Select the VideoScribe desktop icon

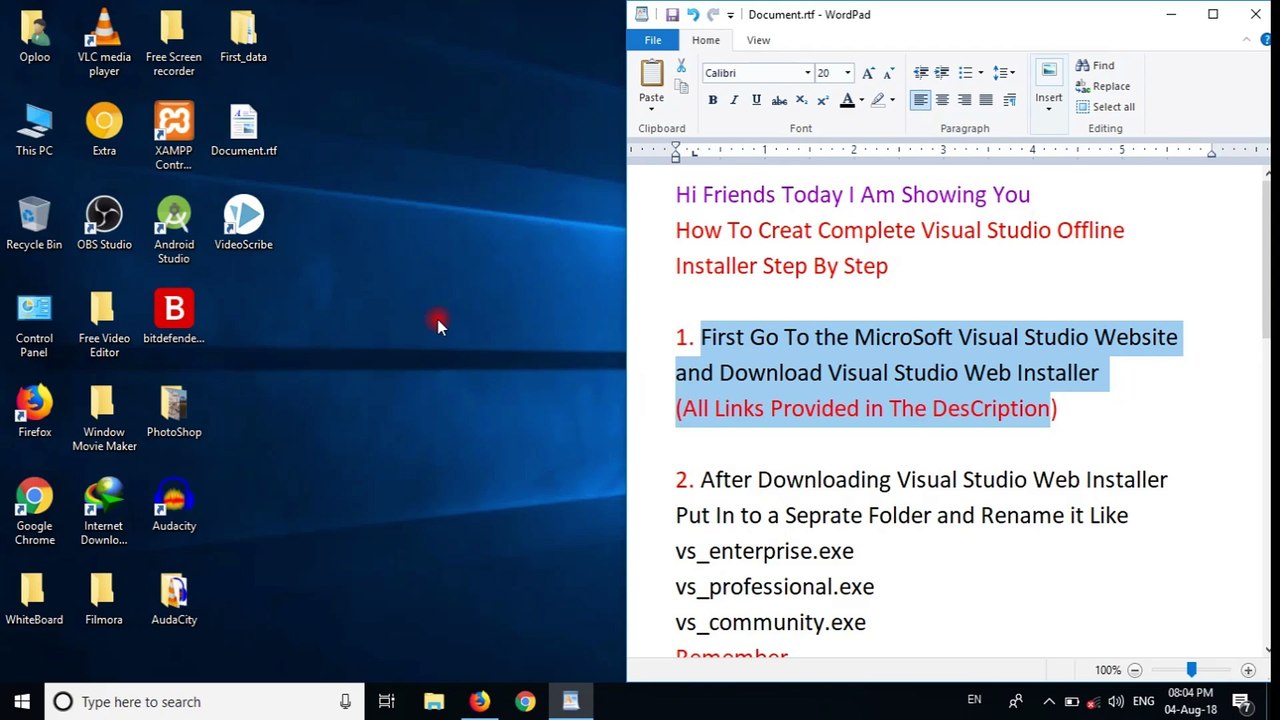point(243,223)
